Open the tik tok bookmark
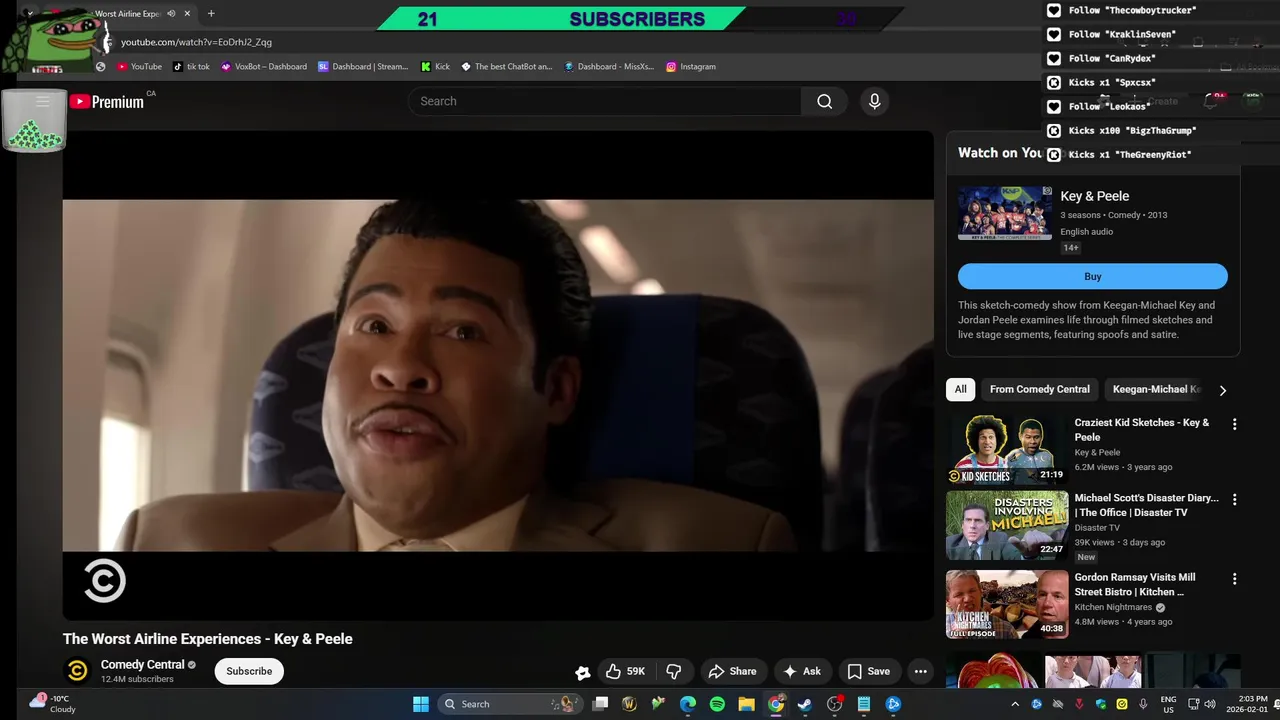Viewport: 1280px width, 720px height. pyautogui.click(x=191, y=67)
